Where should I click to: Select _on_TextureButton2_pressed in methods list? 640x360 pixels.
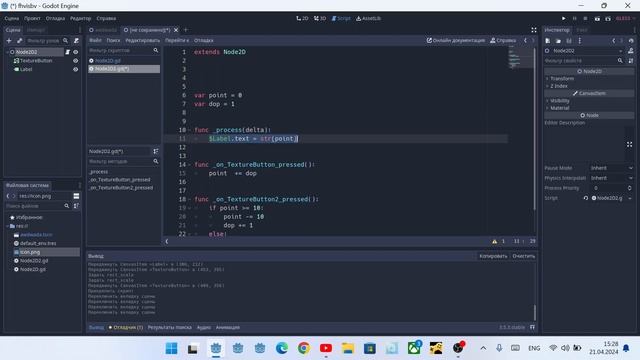(121, 188)
